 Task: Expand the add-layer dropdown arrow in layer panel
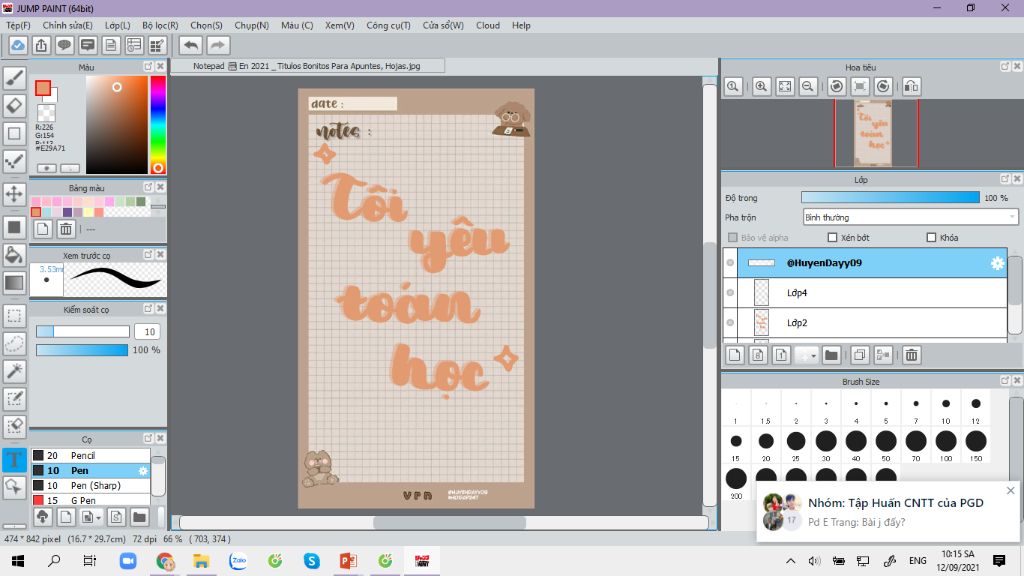pos(814,355)
